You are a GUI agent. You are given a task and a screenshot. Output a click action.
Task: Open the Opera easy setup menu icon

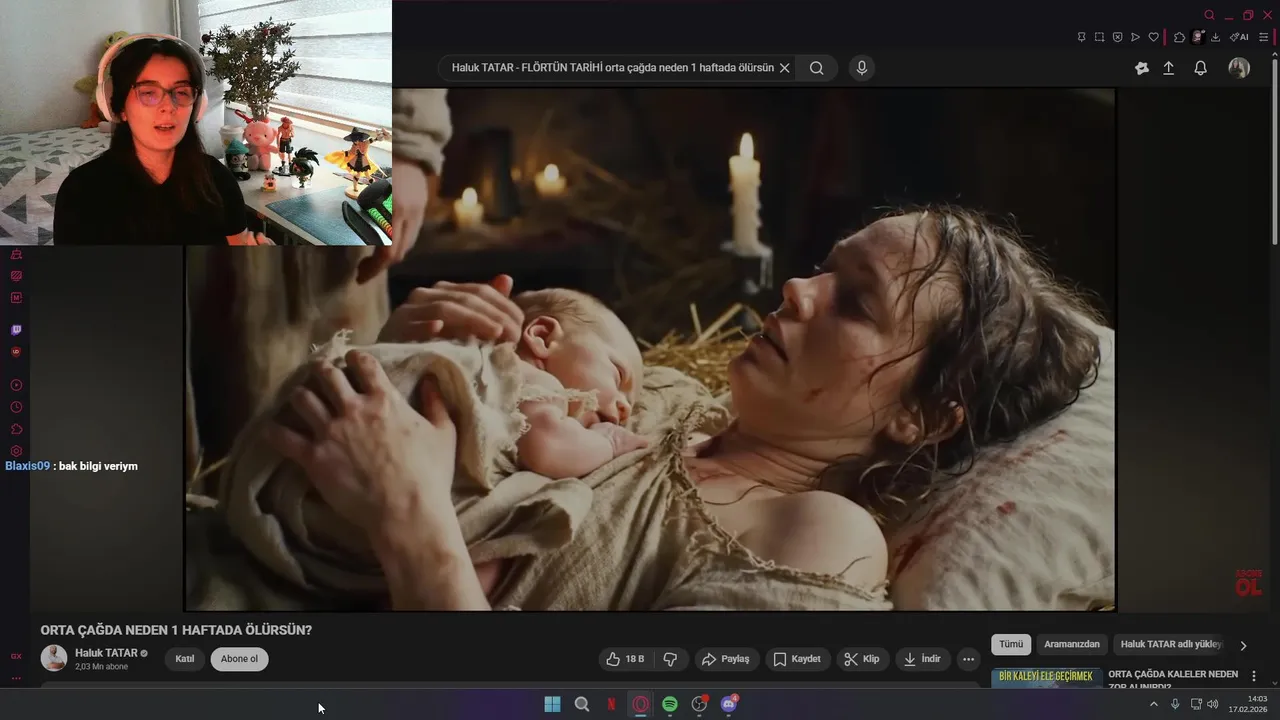coord(1264,37)
